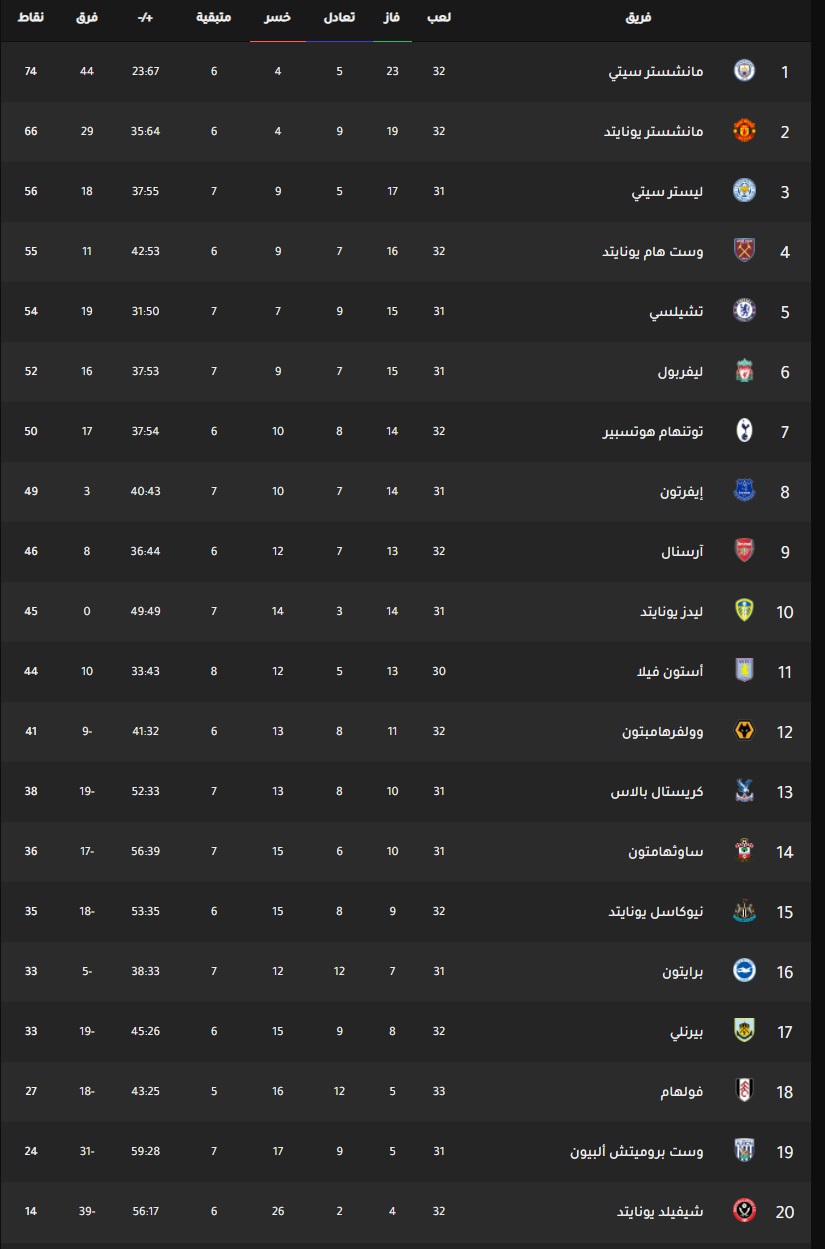Viewport: 825px width, 1249px height.
Task: Click the فريق team column header
Action: click(x=638, y=18)
